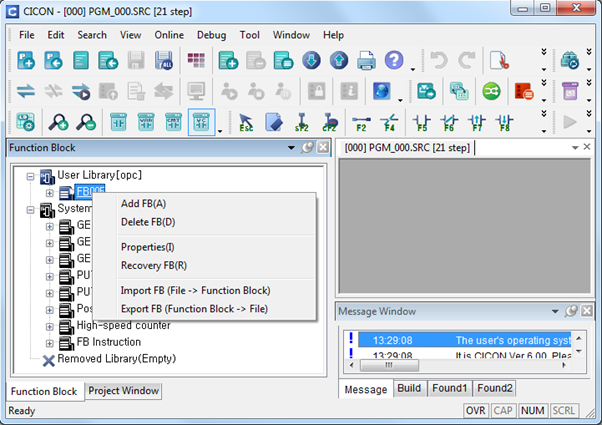The width and height of the screenshot is (602, 425).
Task: Select the 13:29:08 operating system message row
Action: coord(460,341)
